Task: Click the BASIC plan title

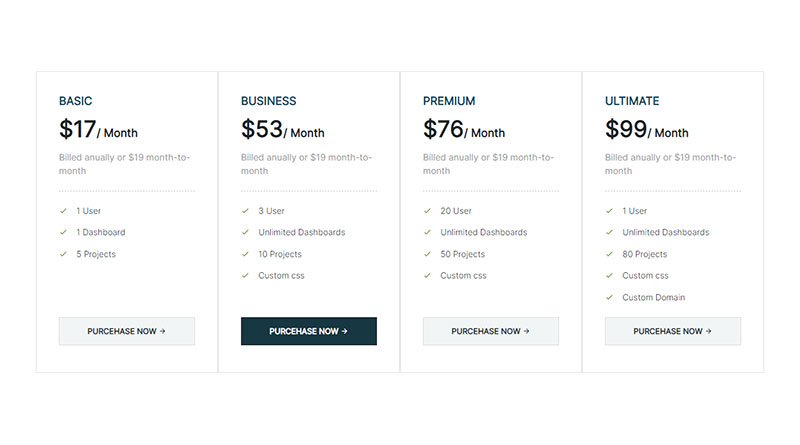Action: point(76,101)
